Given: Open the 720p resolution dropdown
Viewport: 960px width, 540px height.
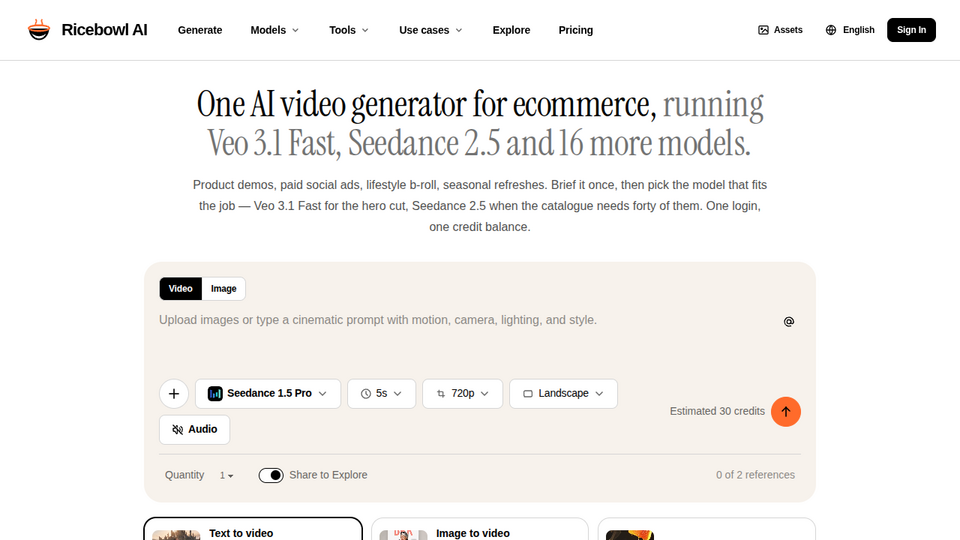Looking at the screenshot, I should click(x=462, y=394).
